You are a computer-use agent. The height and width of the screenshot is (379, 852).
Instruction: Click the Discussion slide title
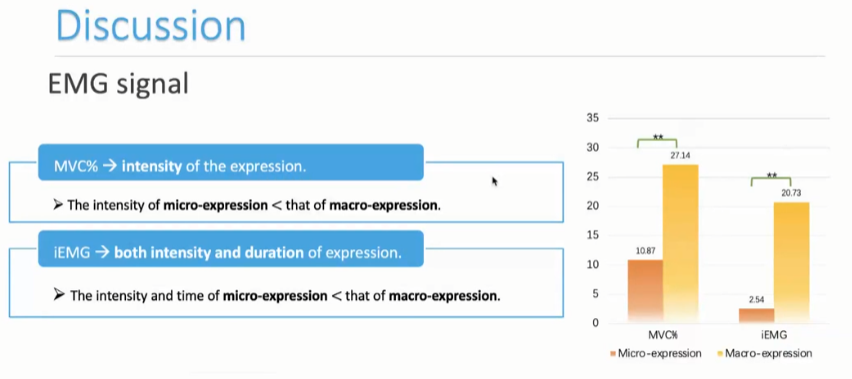pos(151,25)
